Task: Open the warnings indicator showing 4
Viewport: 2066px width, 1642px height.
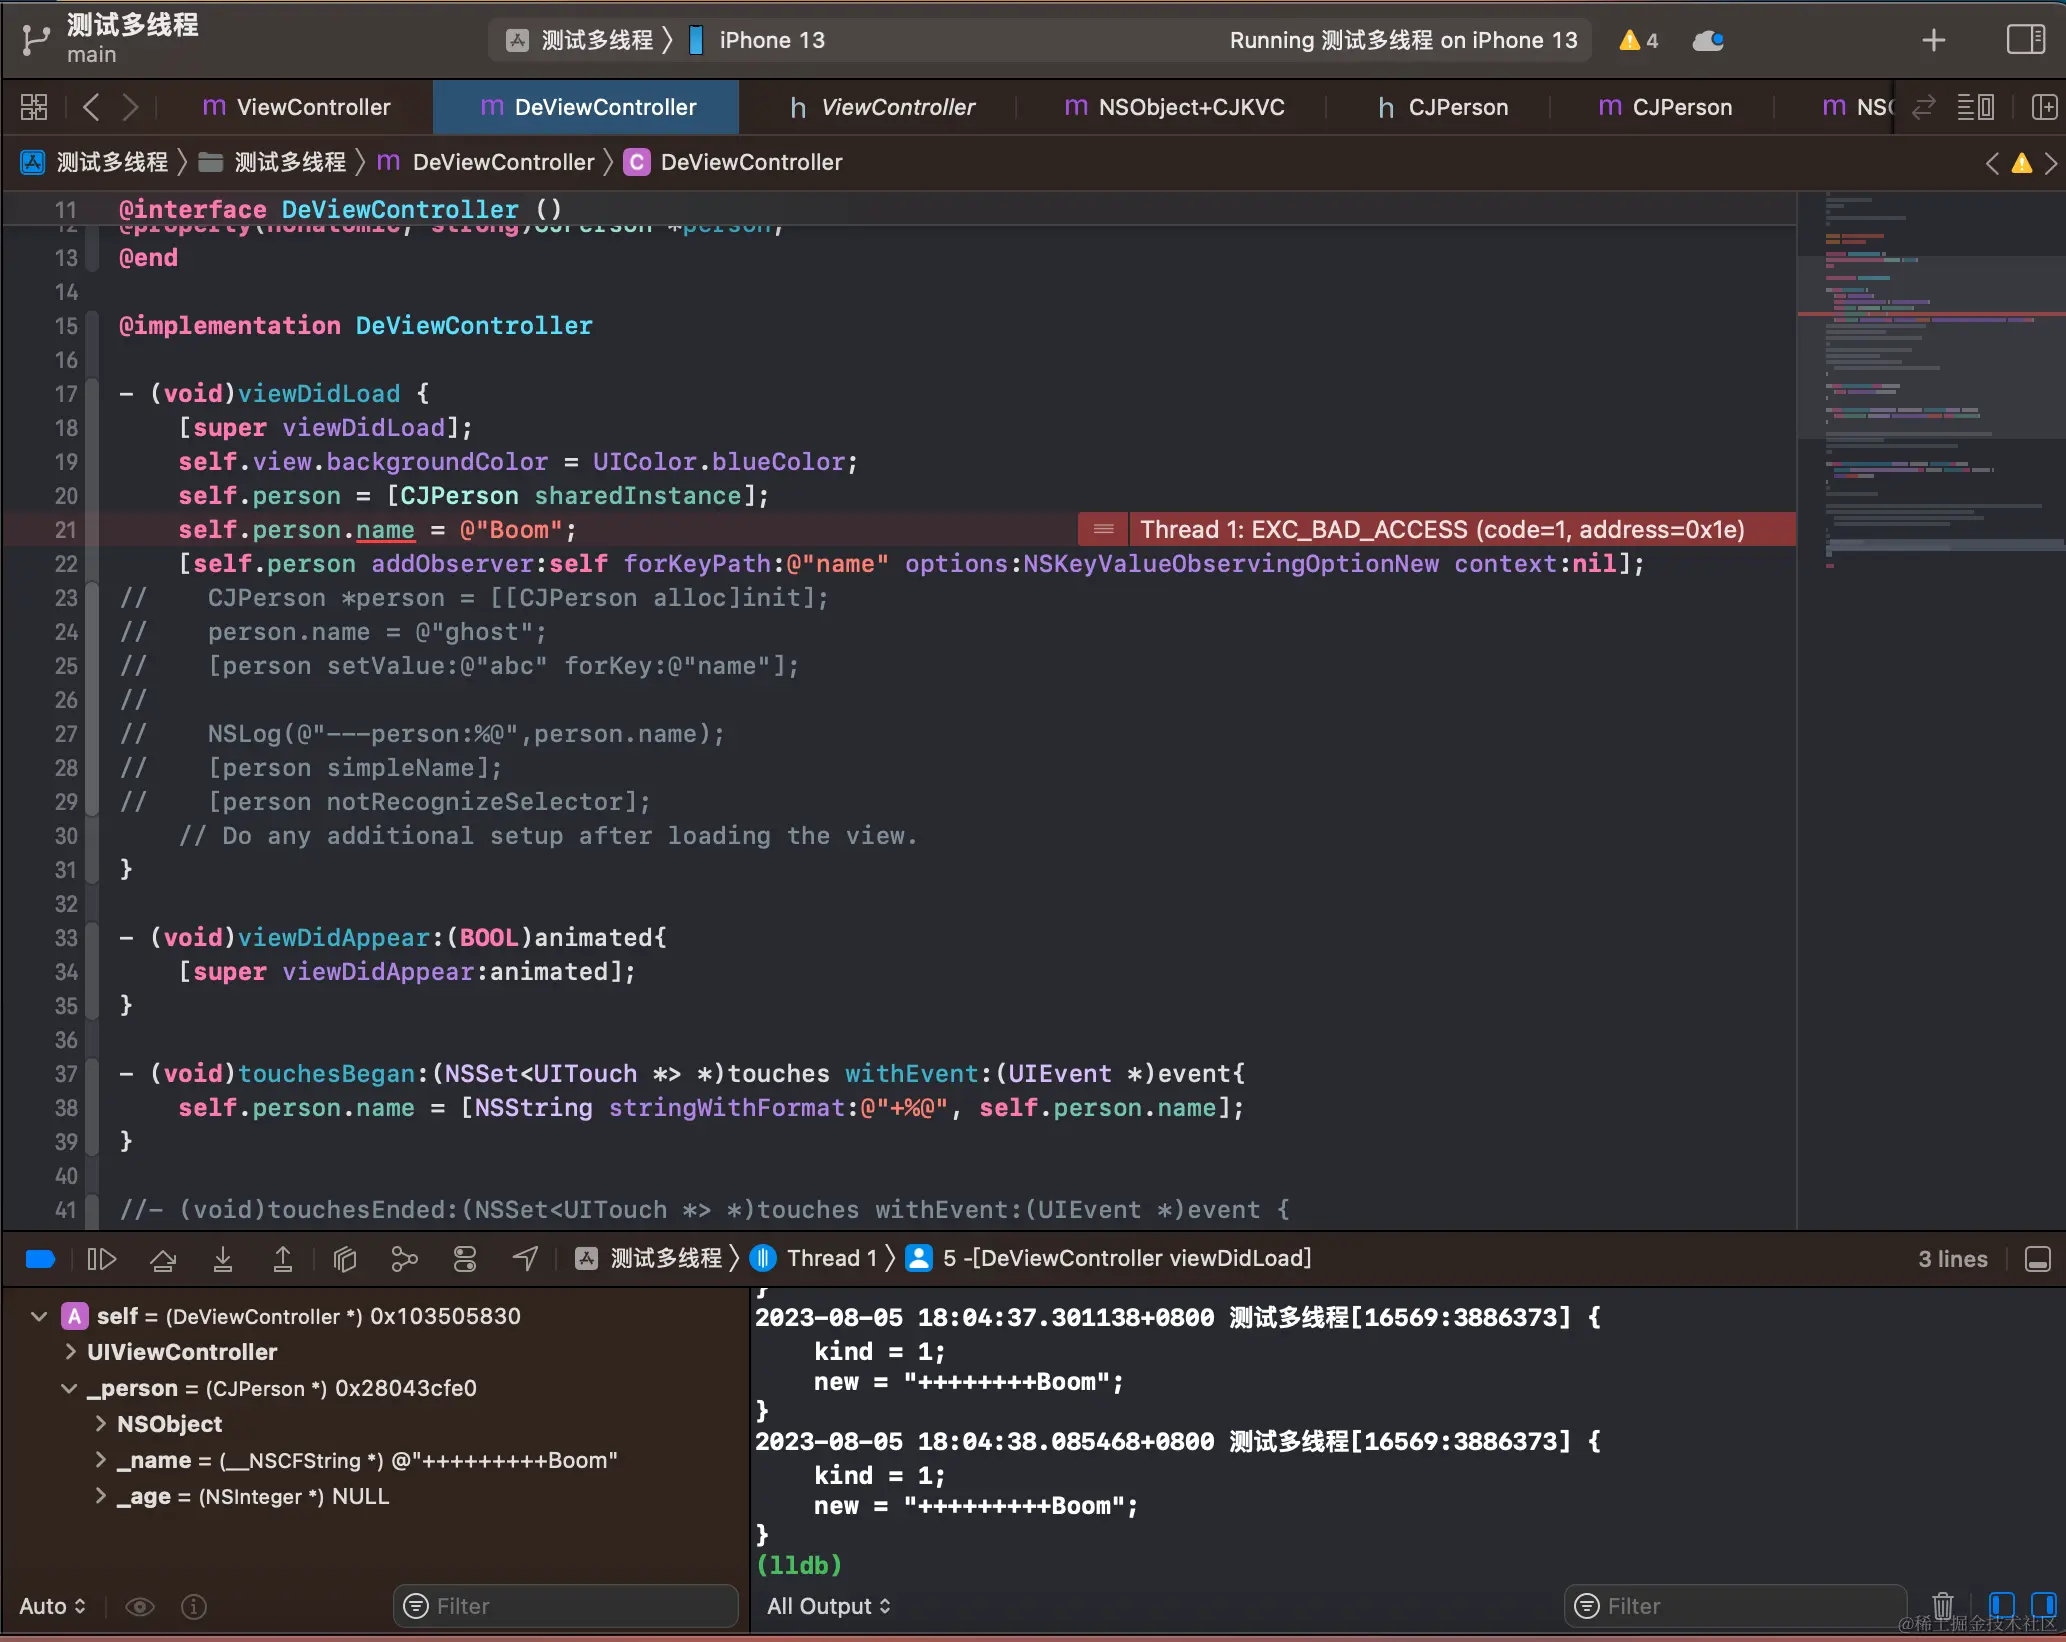Action: pyautogui.click(x=1639, y=40)
